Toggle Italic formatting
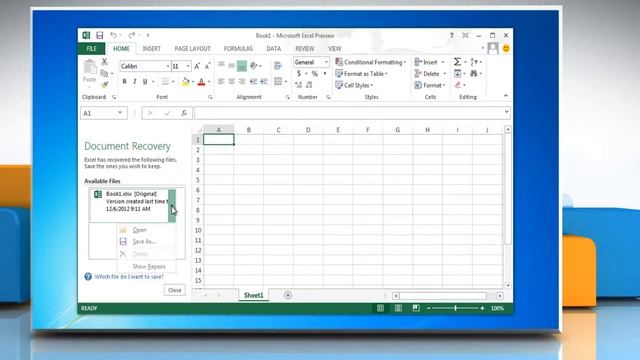 [x=135, y=82]
